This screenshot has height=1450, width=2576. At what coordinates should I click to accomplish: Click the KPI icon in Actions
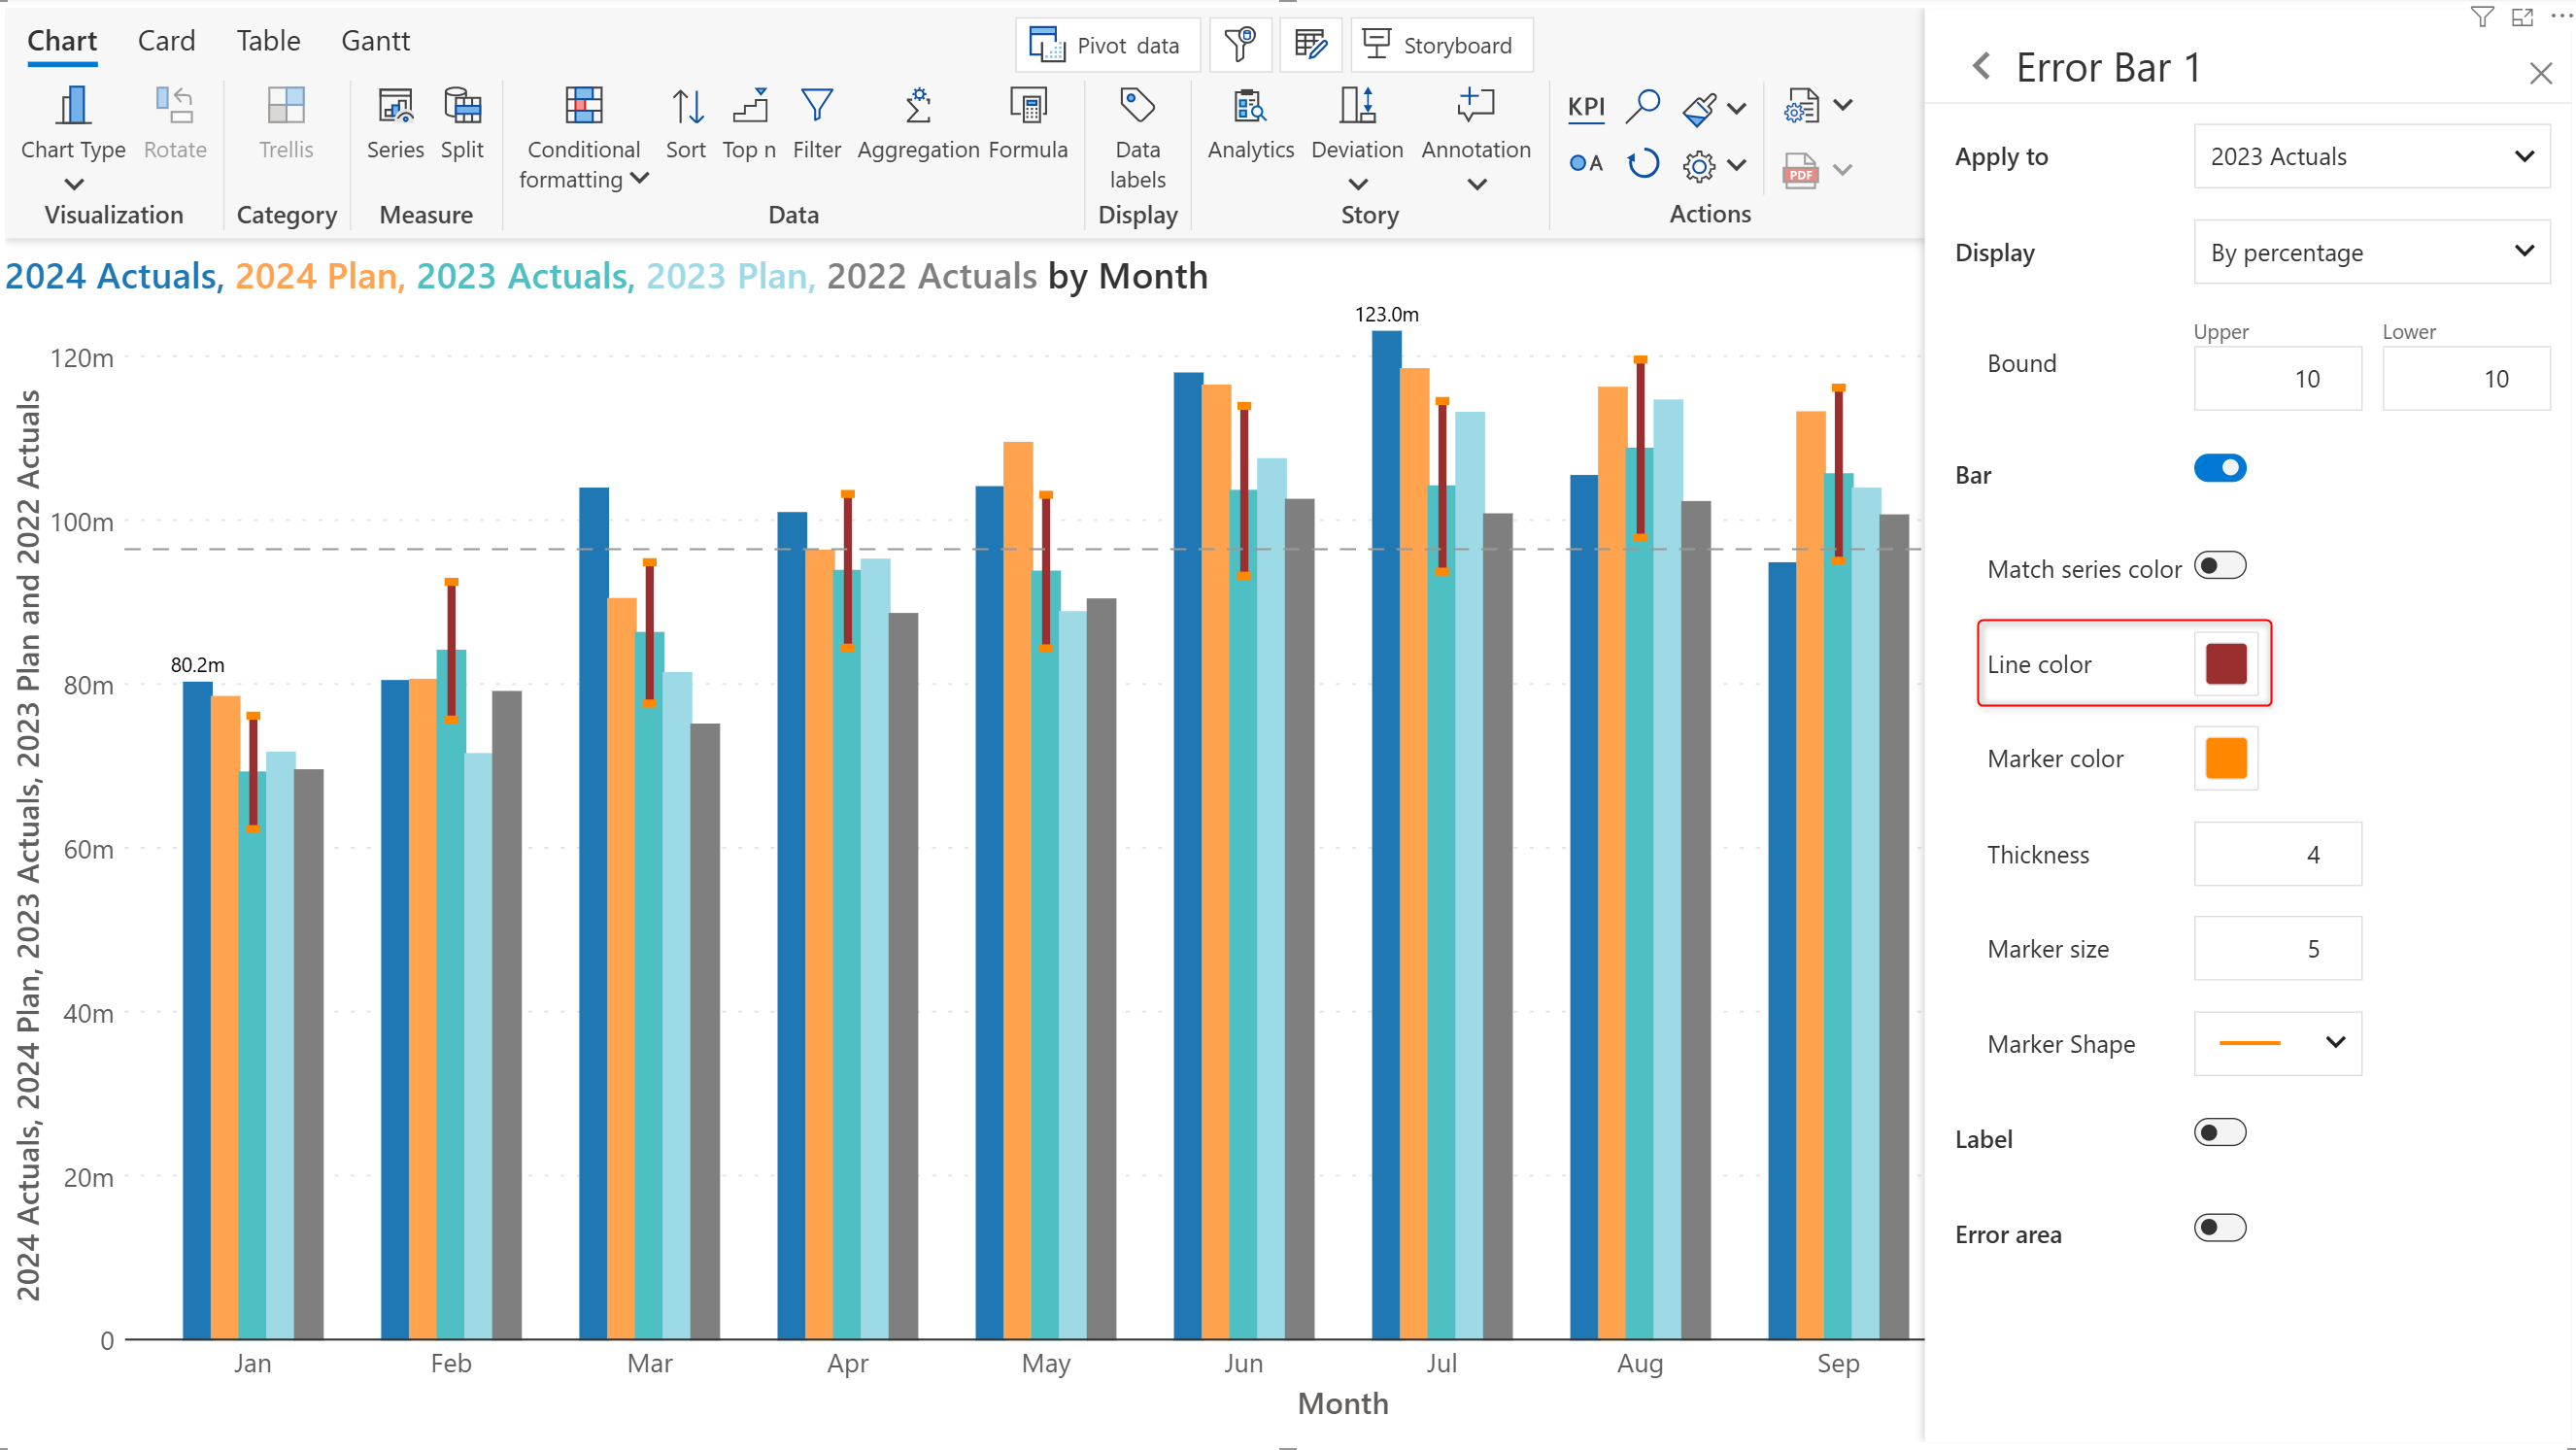click(x=1585, y=107)
